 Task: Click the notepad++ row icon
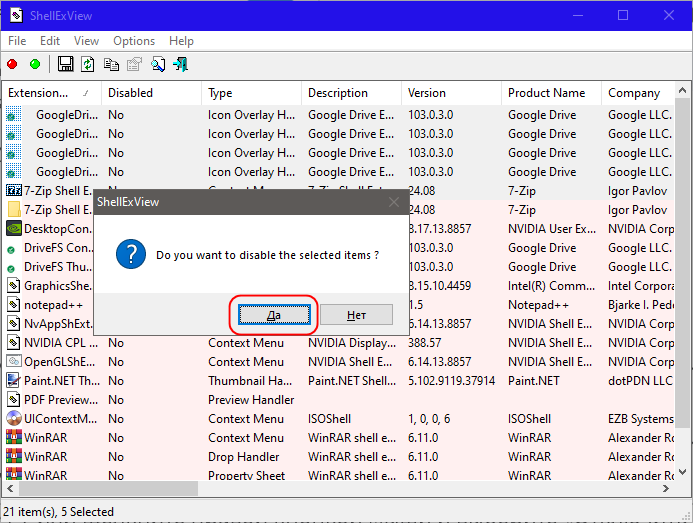point(14,305)
